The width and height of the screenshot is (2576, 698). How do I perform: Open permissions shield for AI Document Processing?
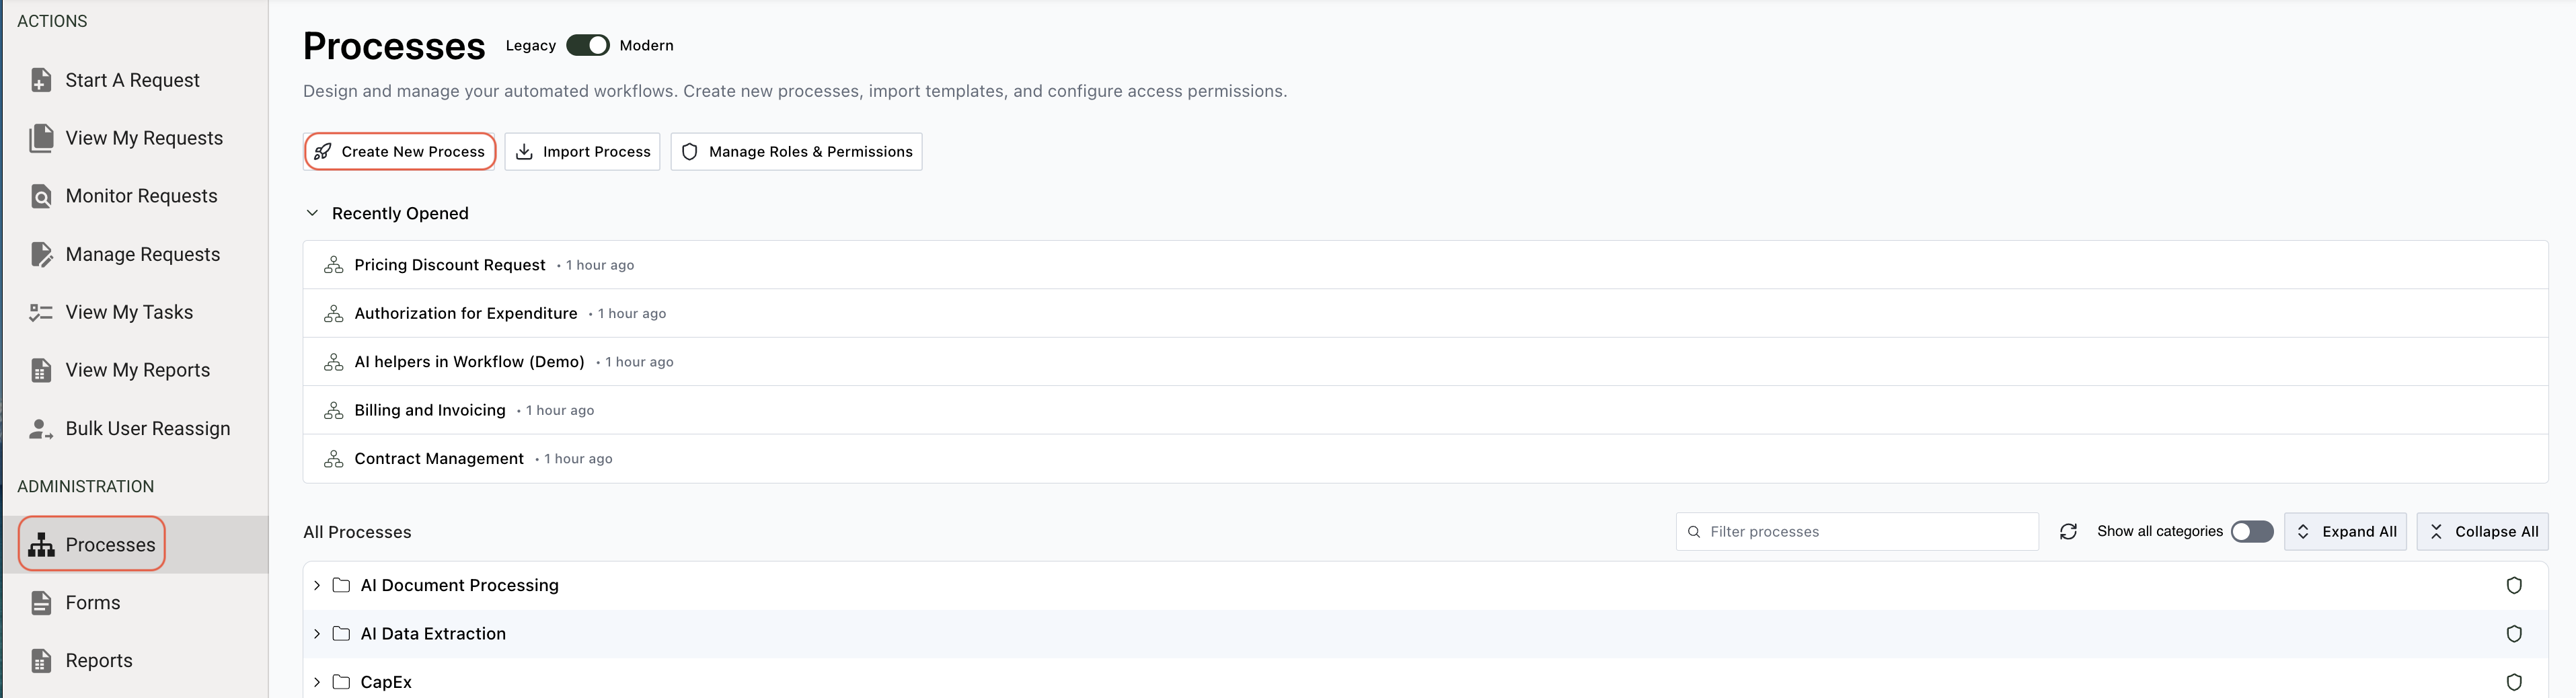click(x=2515, y=585)
